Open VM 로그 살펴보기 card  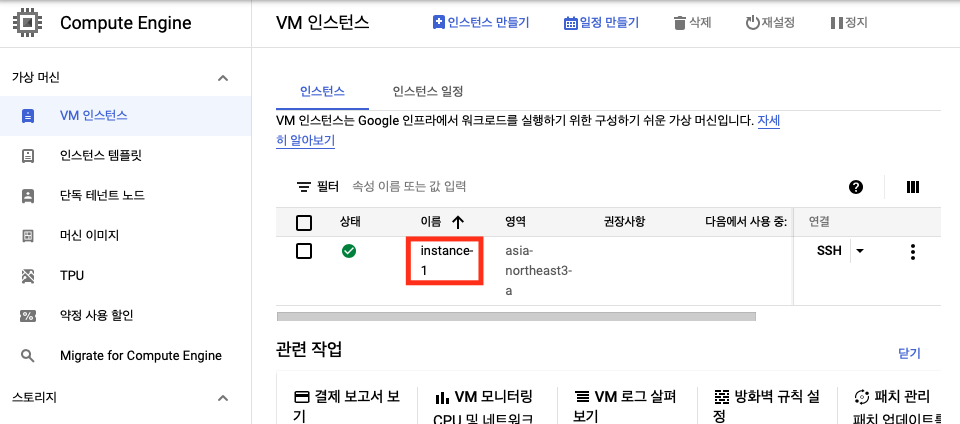point(627,405)
